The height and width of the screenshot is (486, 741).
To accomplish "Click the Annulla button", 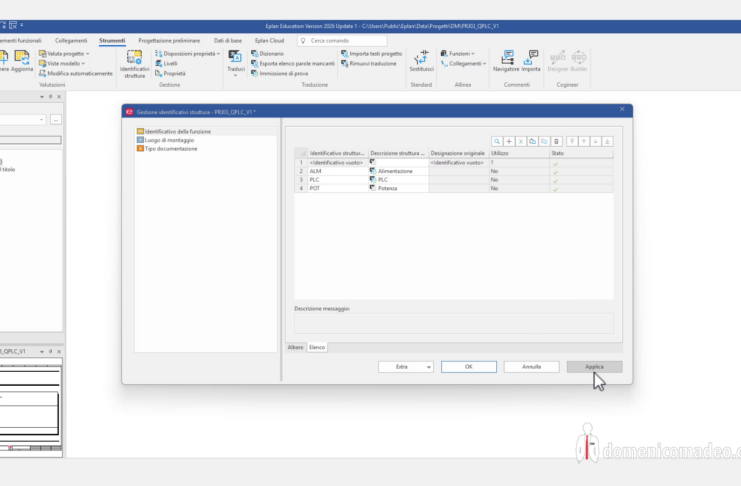I will coord(531,367).
